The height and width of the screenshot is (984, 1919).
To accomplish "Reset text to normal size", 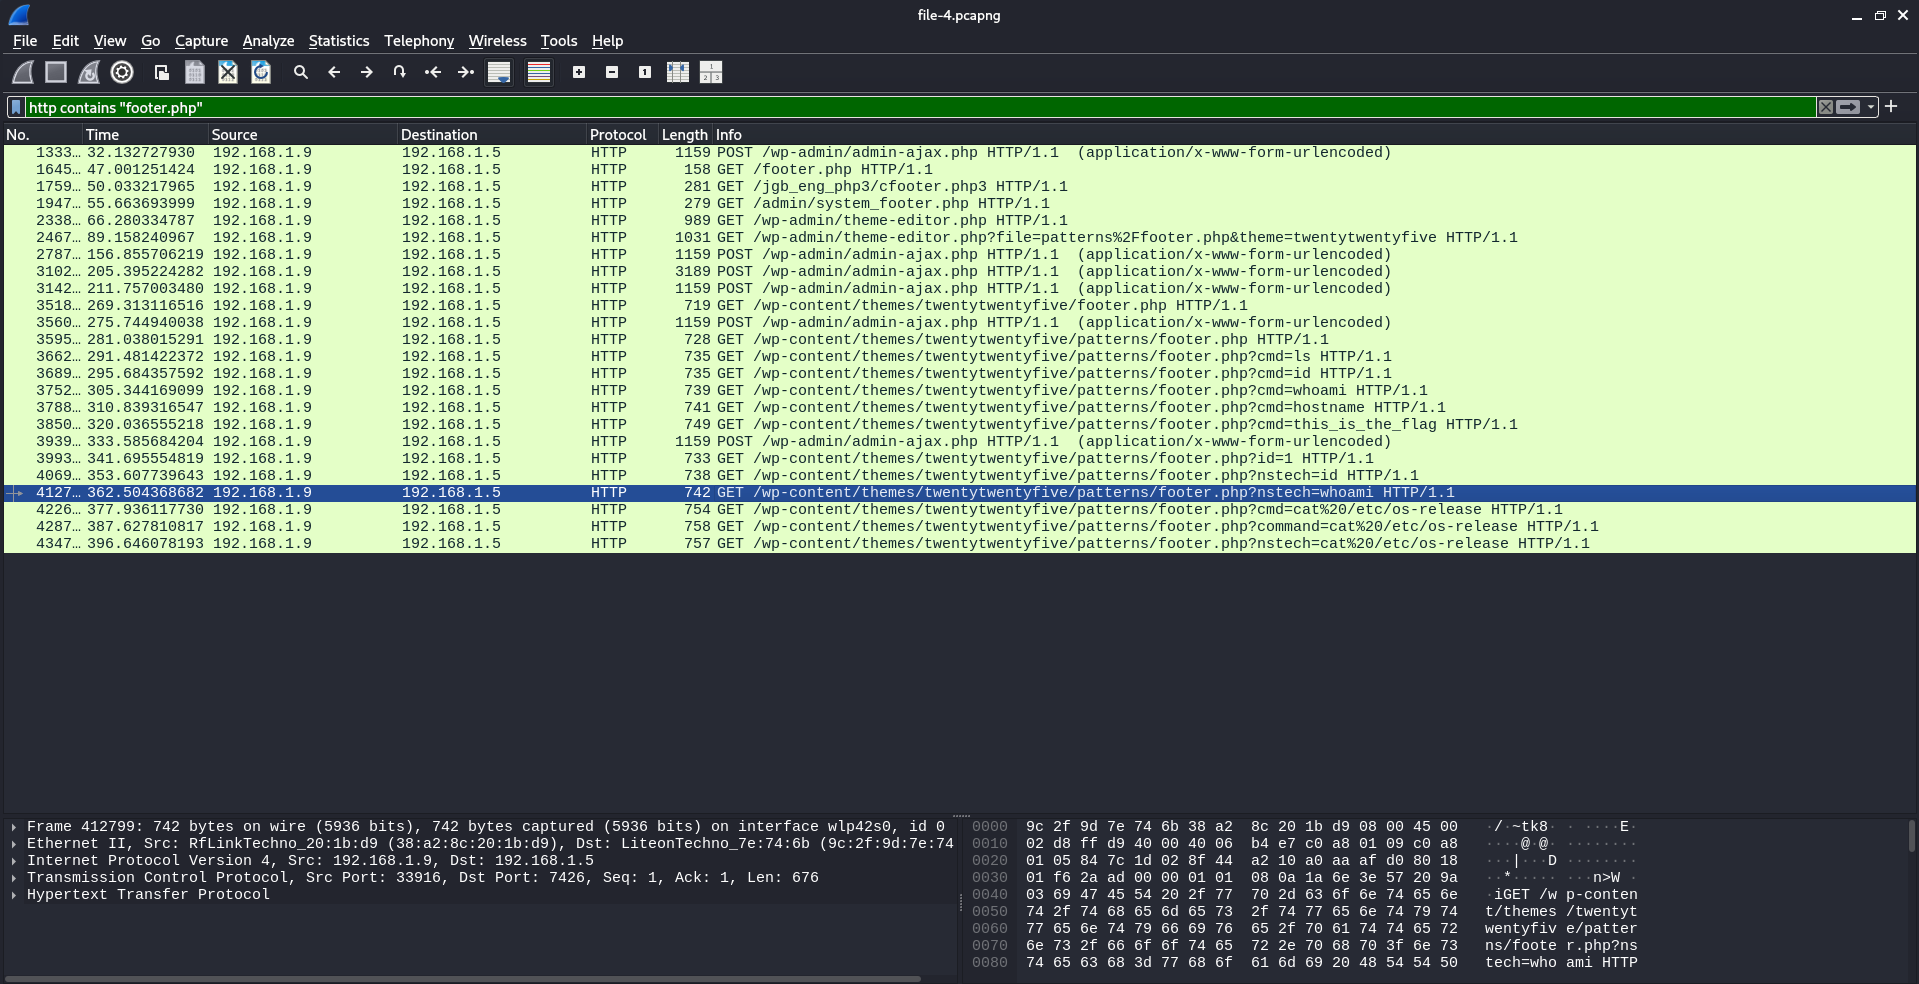I will 645,72.
